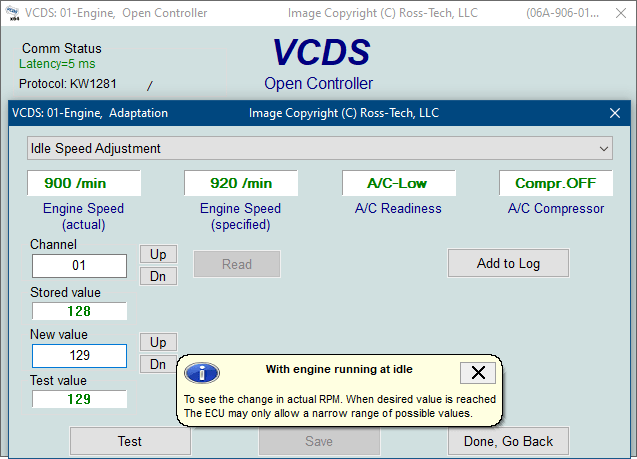Viewport: 637px width, 459px height.
Task: Click the A/C Readiness label
Action: 398,208
